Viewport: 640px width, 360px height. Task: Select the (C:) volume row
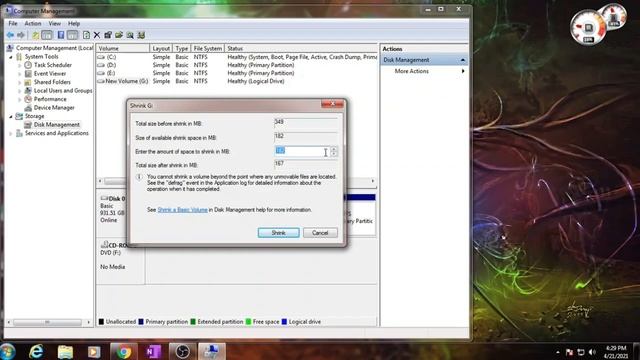click(x=237, y=57)
